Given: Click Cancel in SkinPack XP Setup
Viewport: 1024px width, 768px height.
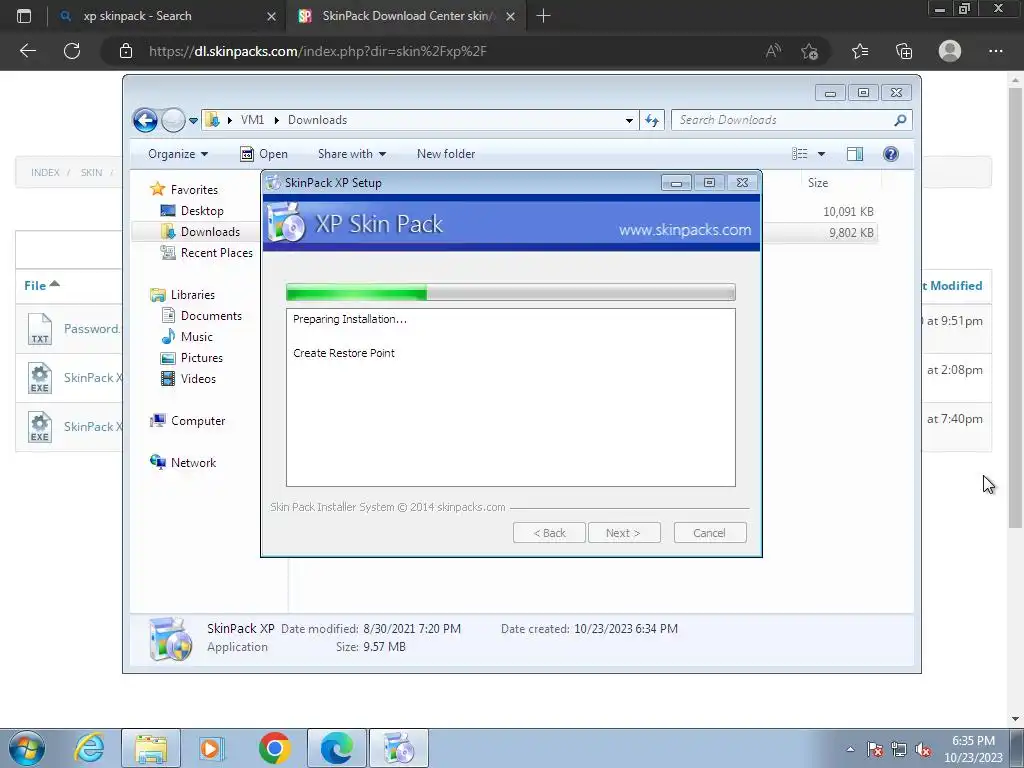Looking at the screenshot, I should click(x=710, y=533).
